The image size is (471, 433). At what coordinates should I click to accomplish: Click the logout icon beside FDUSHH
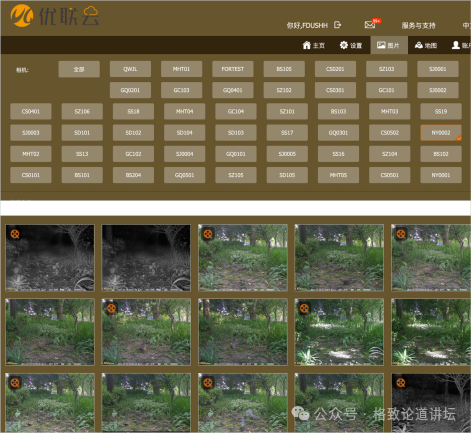point(337,25)
